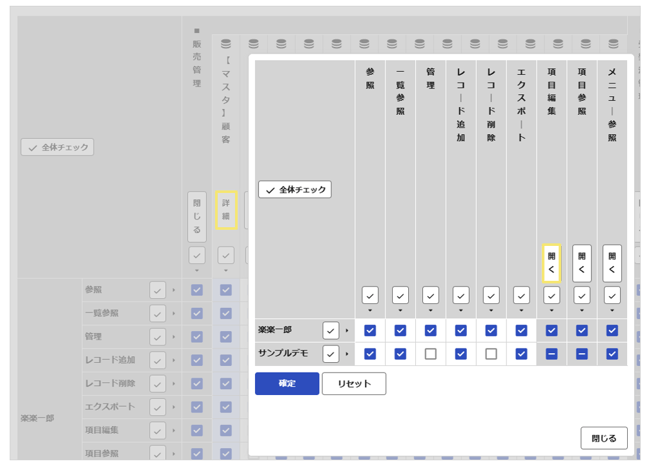651x468 pixels.
Task: Open dropdown arrow below メニュー参照 column check
Action: (612, 310)
